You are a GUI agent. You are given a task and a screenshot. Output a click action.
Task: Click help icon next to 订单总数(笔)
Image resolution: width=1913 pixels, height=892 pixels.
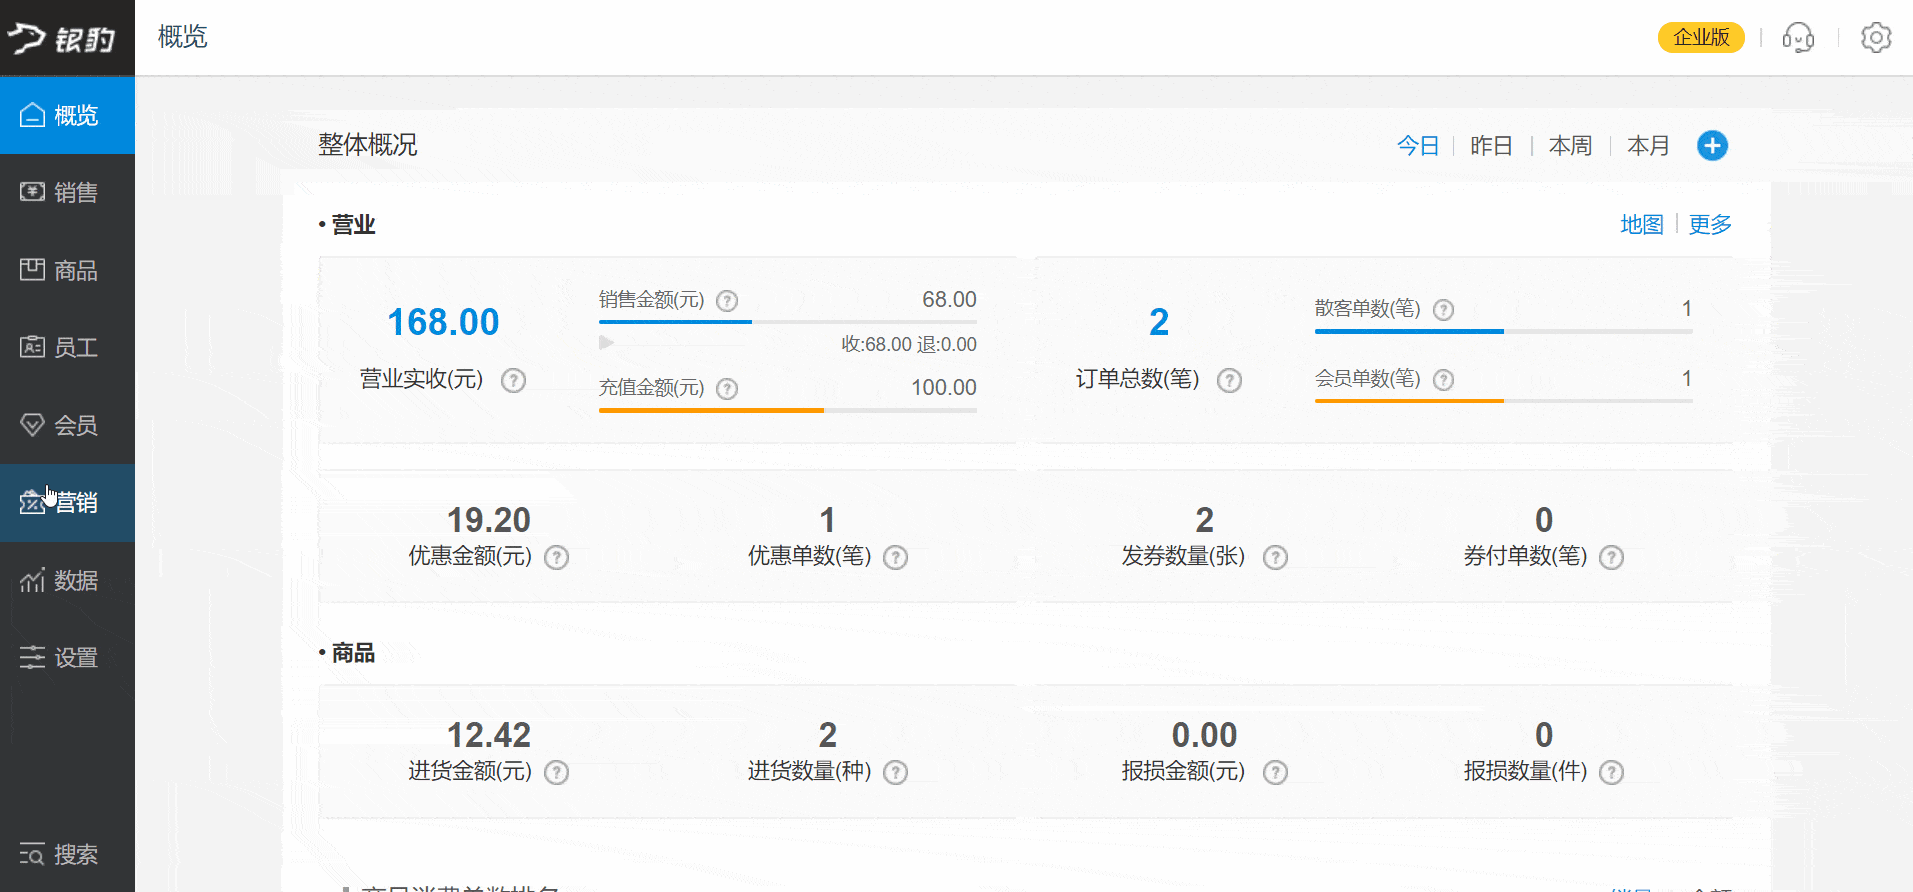pos(1229,380)
